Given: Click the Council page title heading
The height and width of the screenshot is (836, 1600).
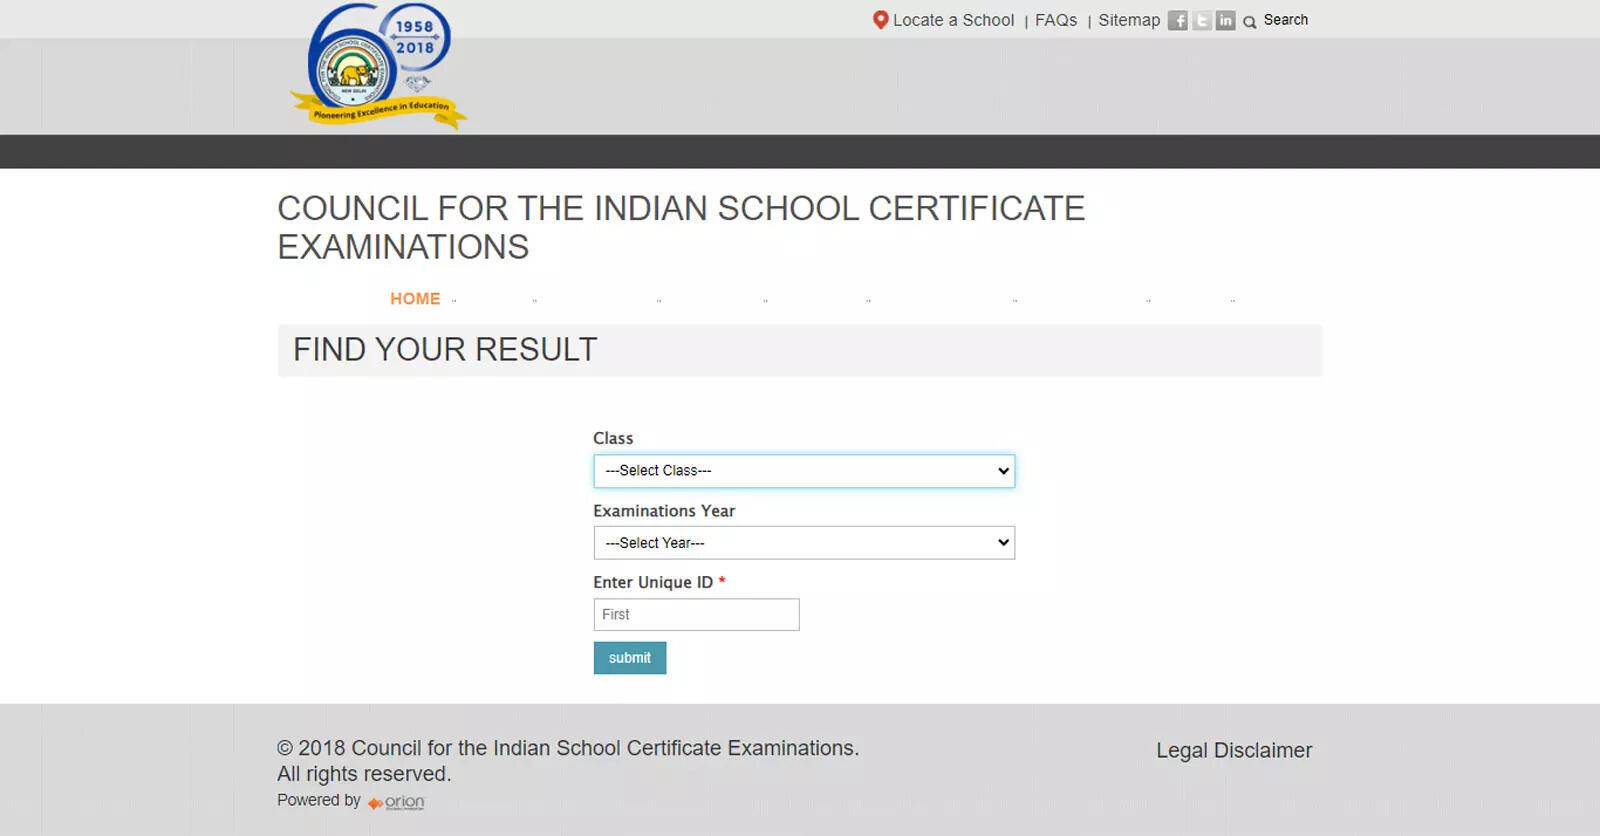Looking at the screenshot, I should click(680, 227).
